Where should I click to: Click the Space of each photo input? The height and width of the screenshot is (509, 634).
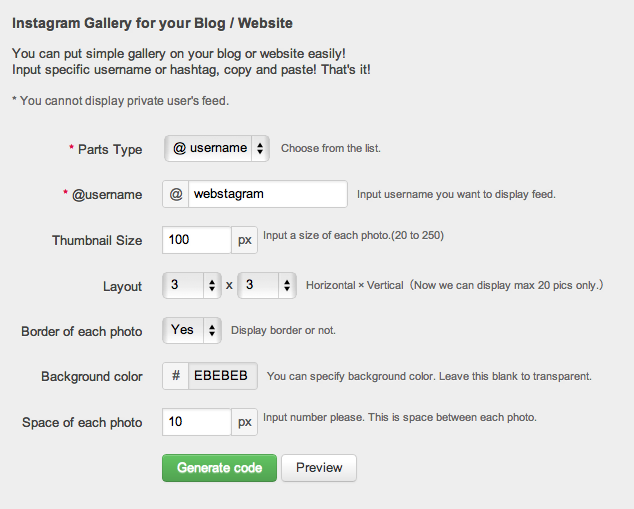click(197, 422)
